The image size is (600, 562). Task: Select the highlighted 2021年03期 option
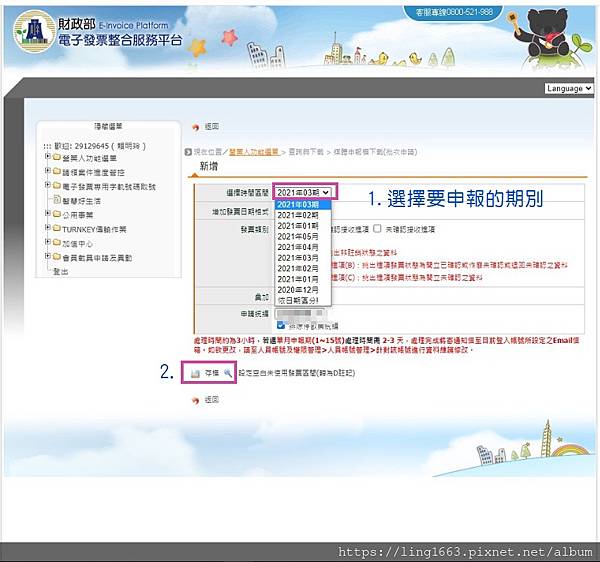click(303, 205)
